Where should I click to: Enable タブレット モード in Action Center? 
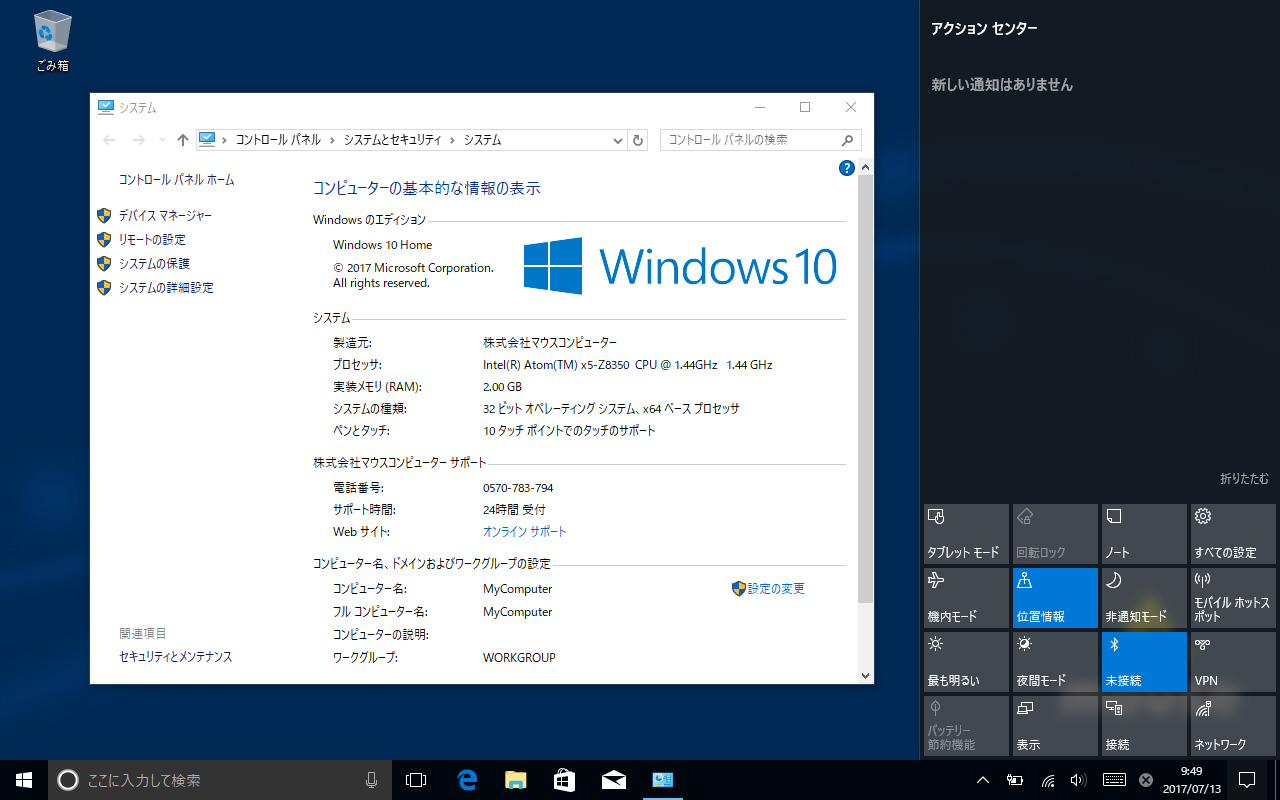point(966,533)
